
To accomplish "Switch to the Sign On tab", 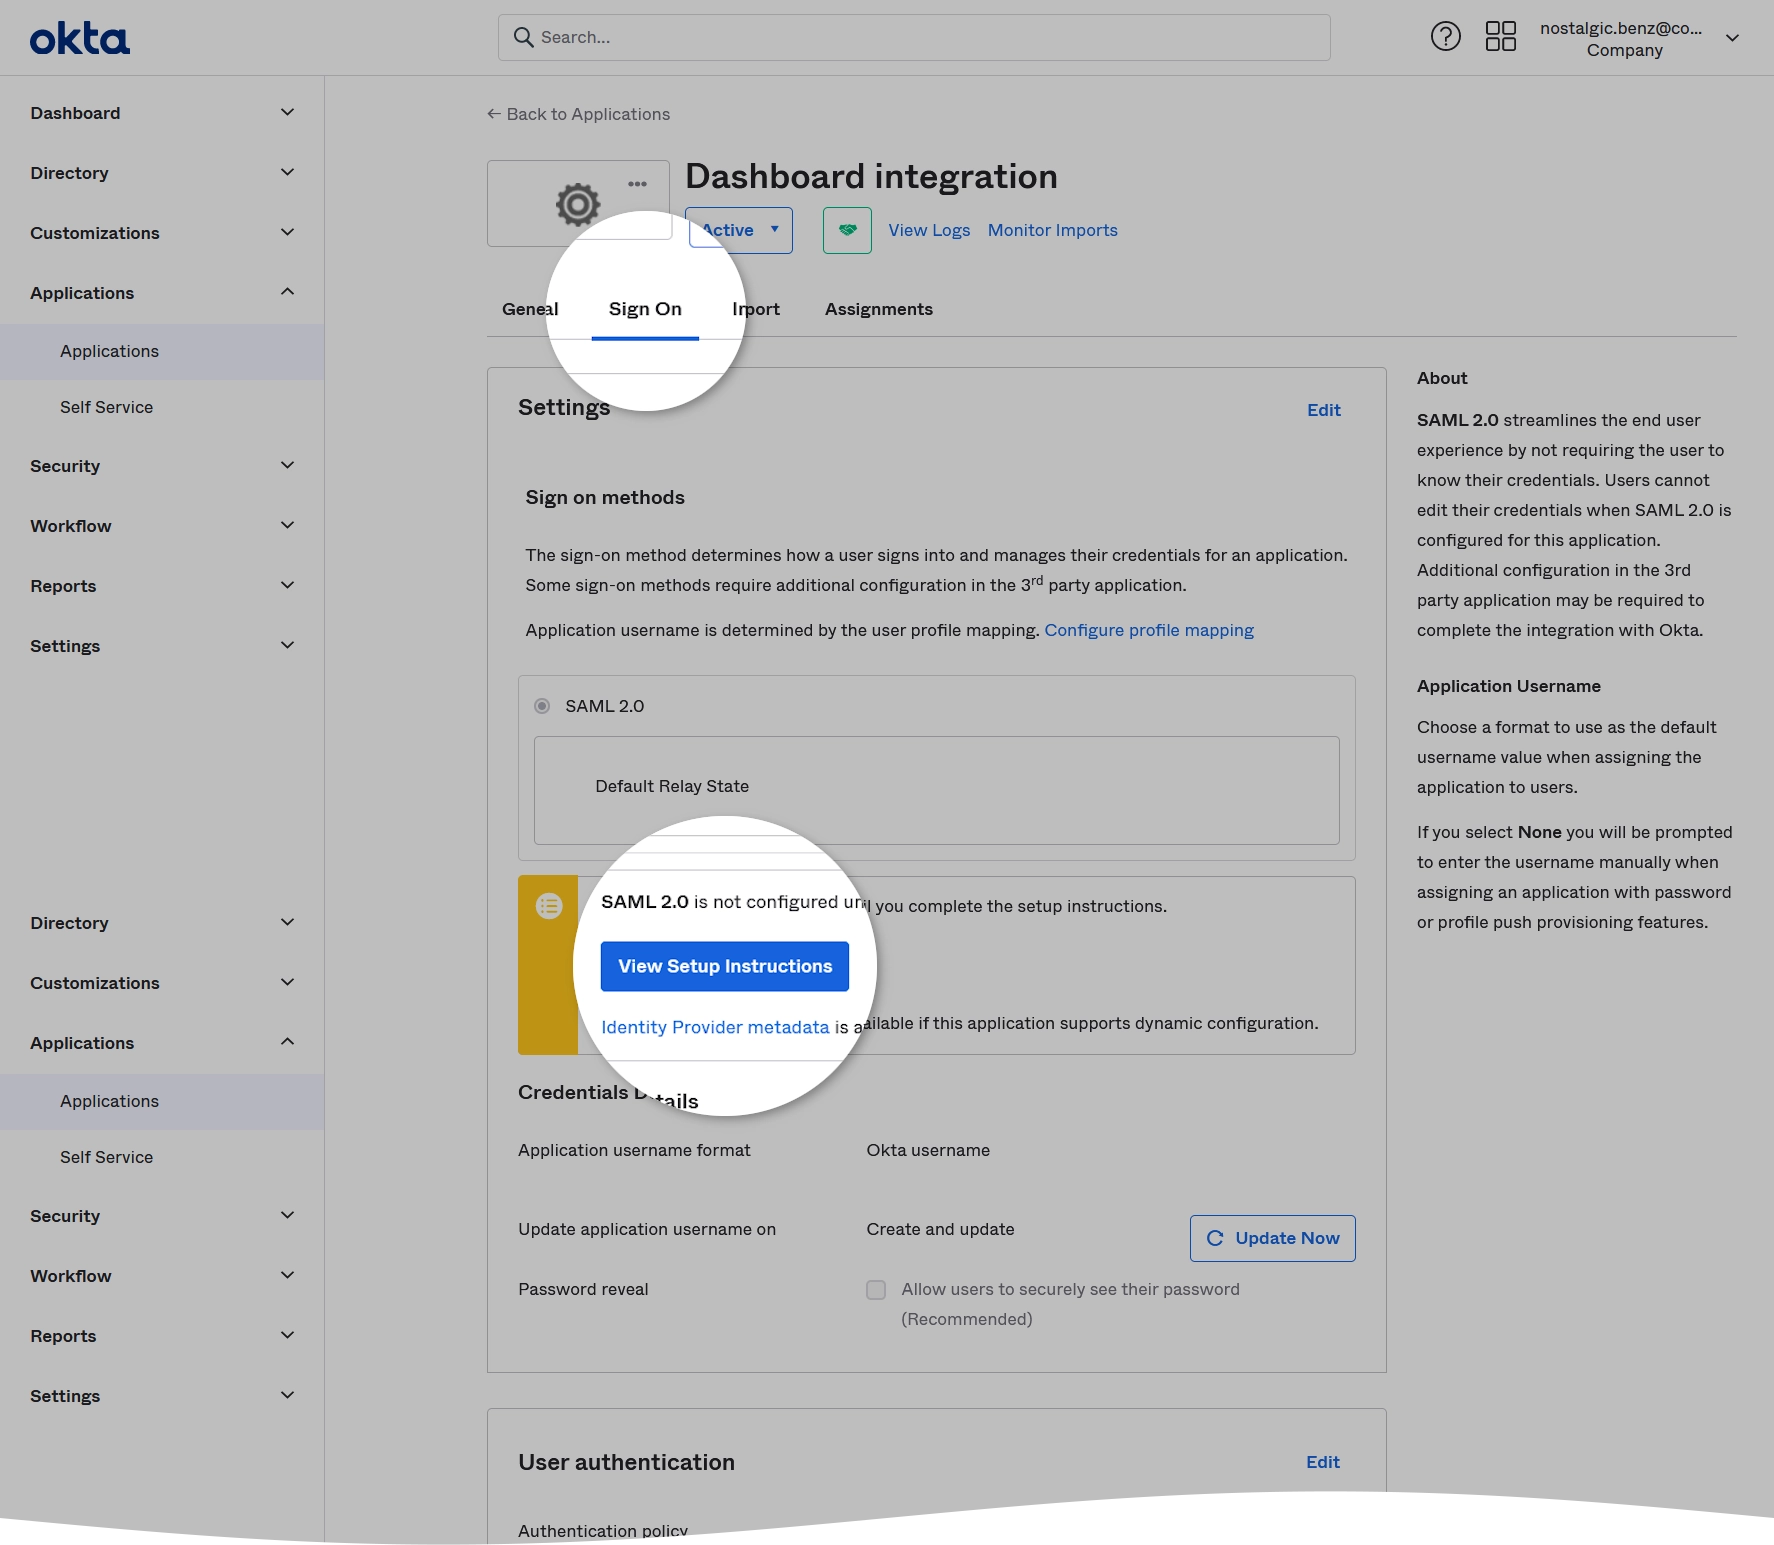I will click(x=645, y=309).
